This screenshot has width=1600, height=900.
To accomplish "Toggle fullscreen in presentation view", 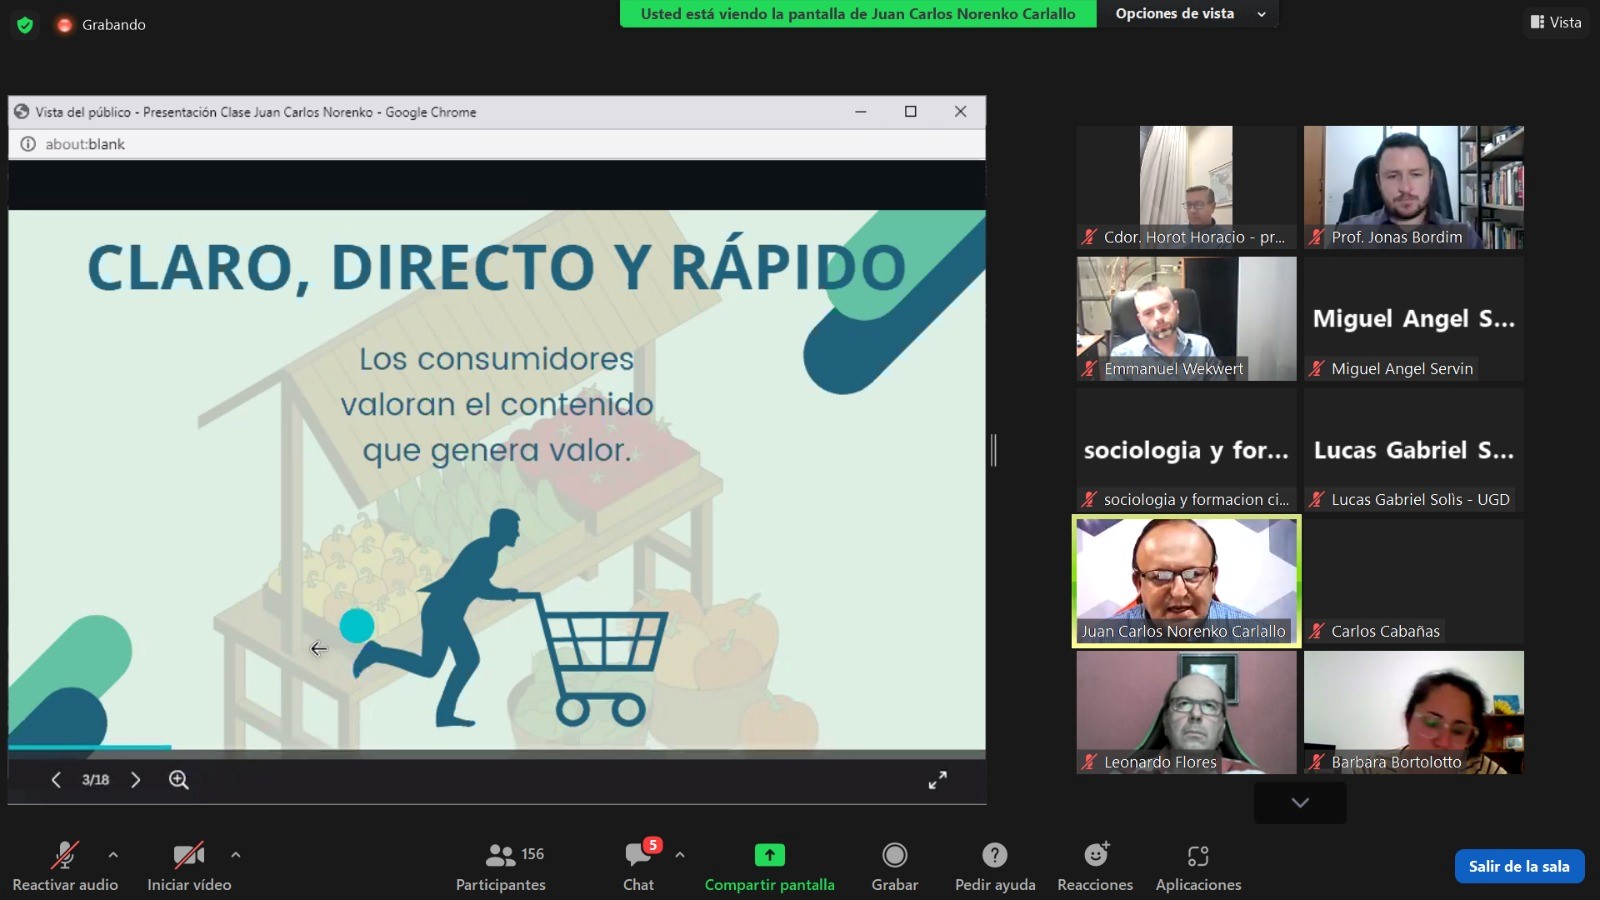I will (x=938, y=780).
